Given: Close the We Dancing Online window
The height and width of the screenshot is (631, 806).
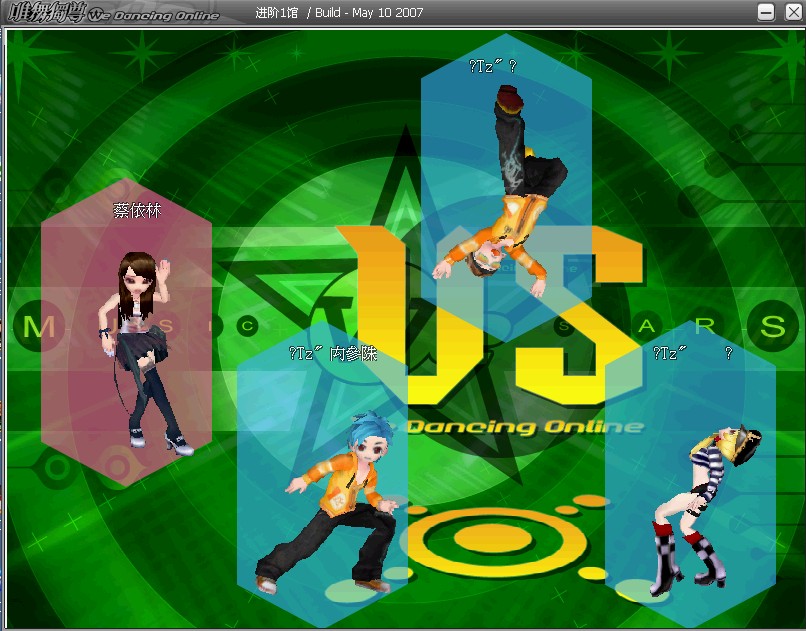Looking at the screenshot, I should (793, 12).
